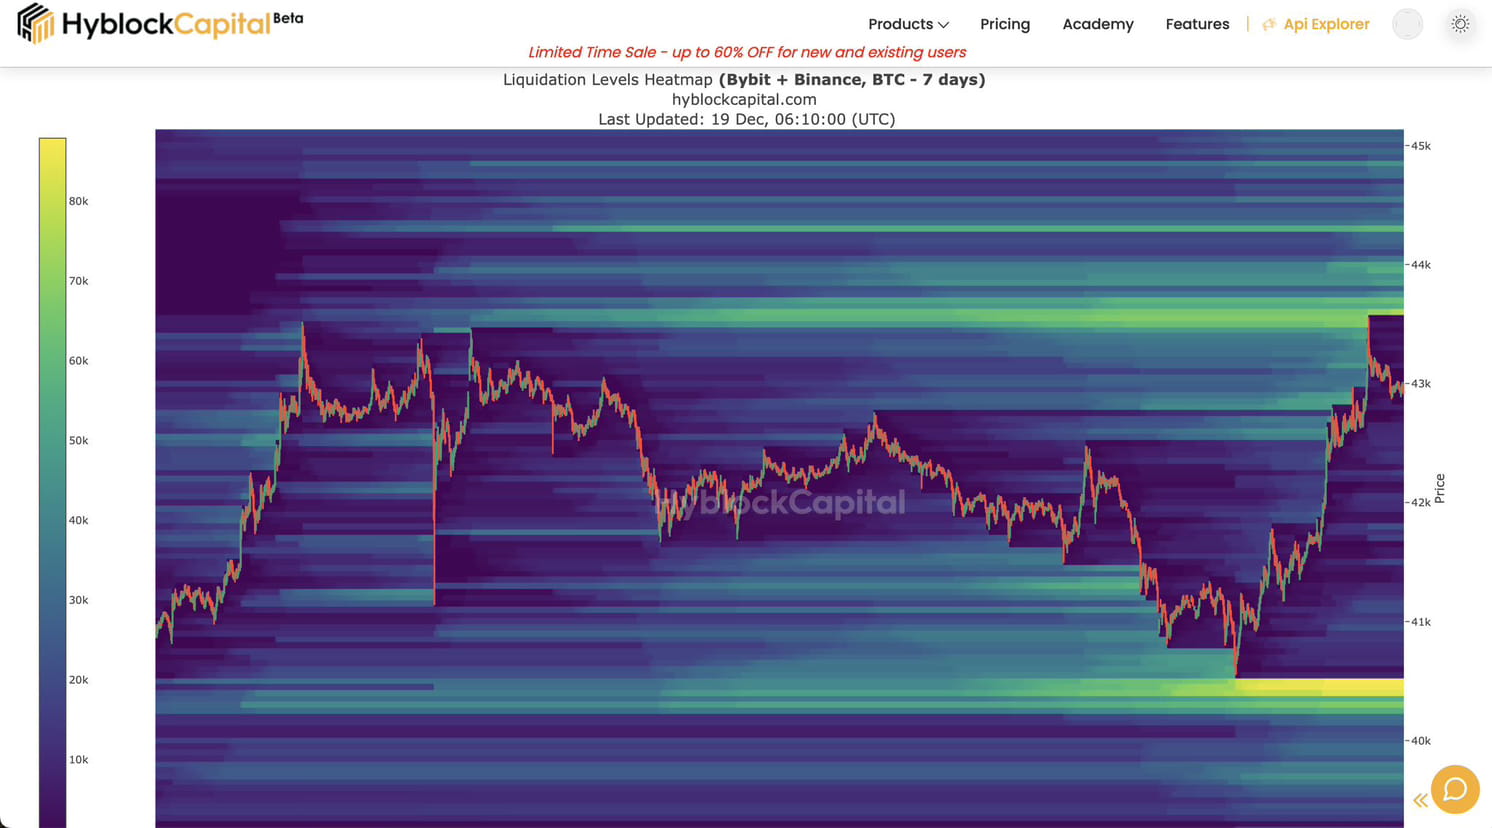The width and height of the screenshot is (1492, 828).
Task: Open the user profile avatar
Action: pyautogui.click(x=1407, y=24)
